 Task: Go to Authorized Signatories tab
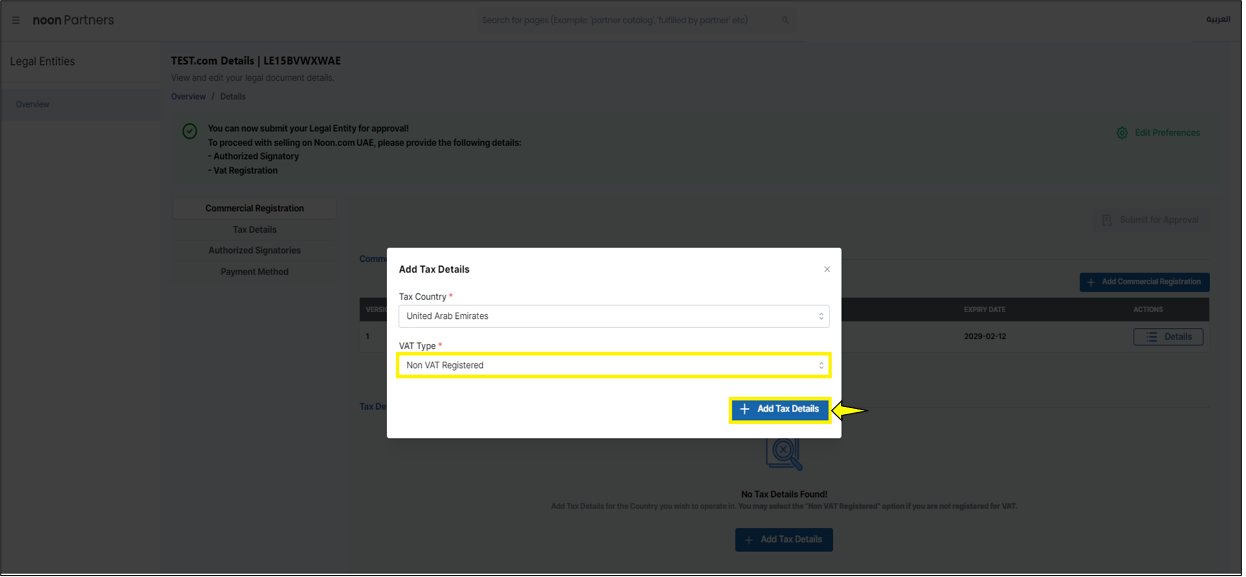(x=254, y=251)
